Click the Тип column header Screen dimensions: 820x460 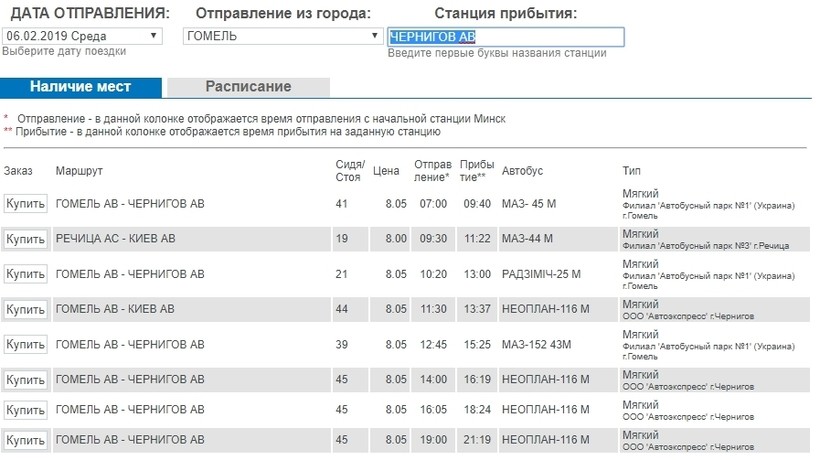631,171
